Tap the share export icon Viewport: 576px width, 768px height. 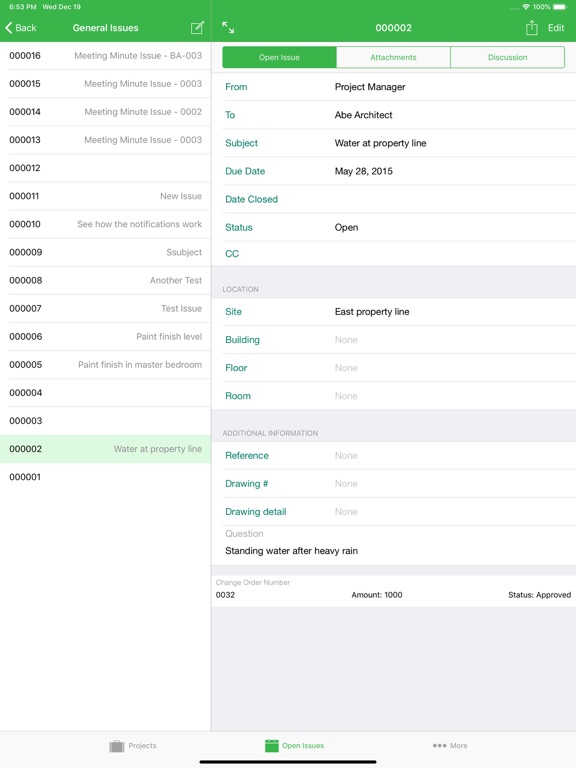531,28
